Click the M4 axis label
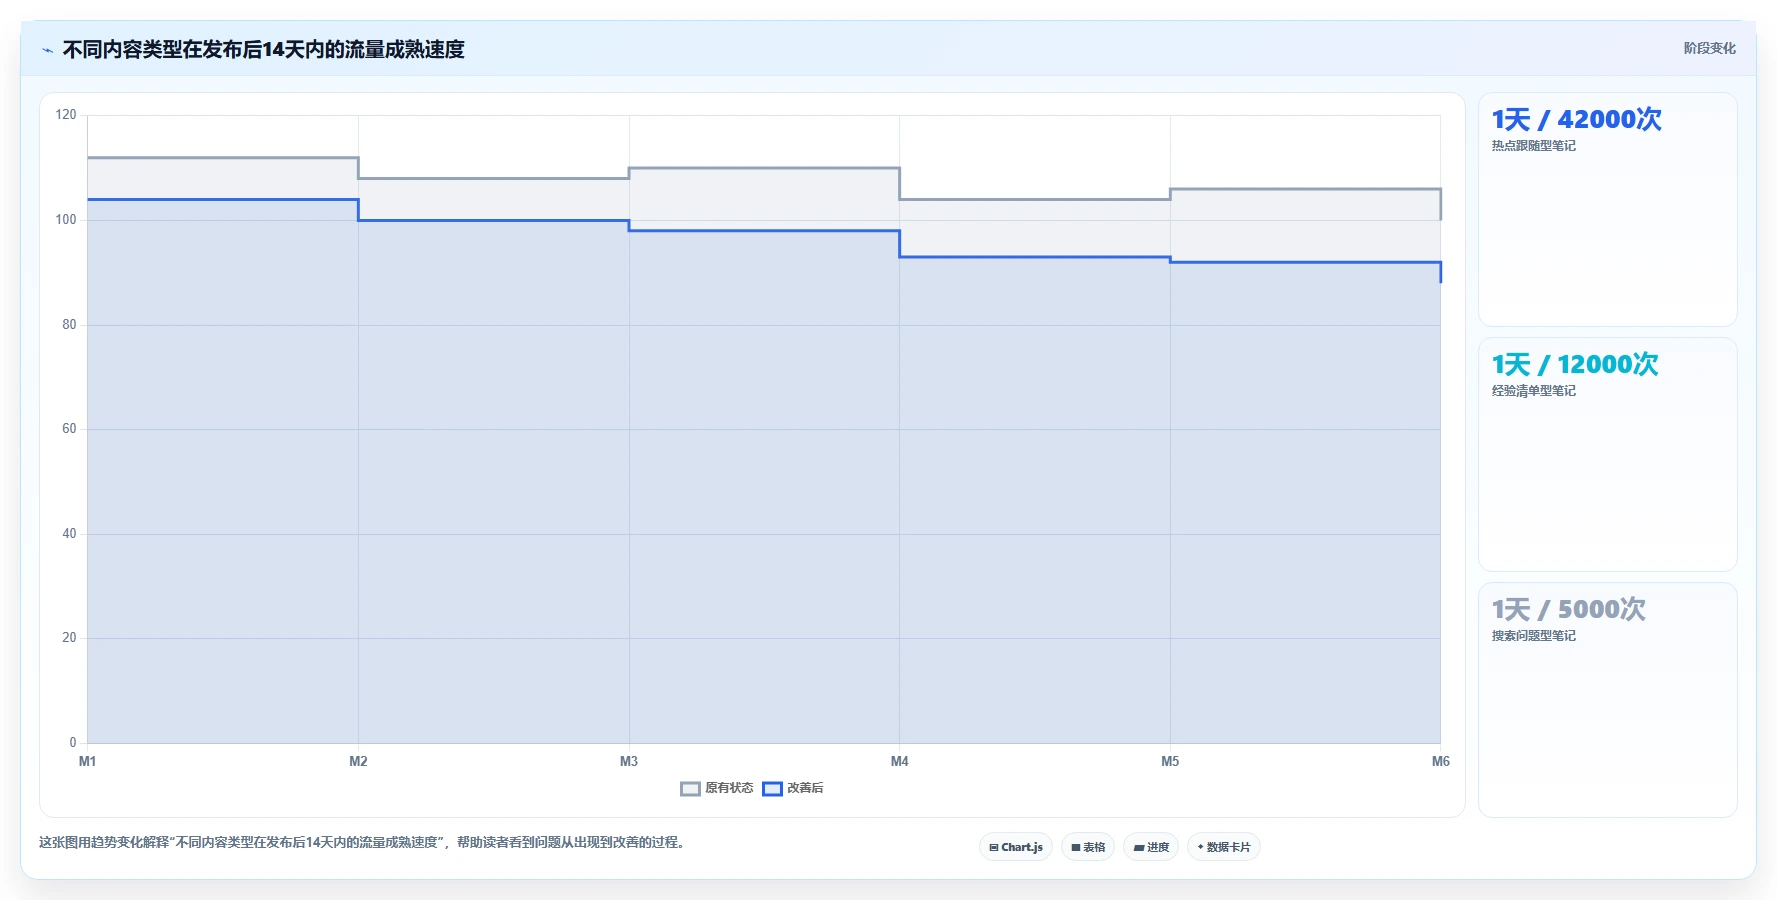Screen dimensions: 1777x900 tap(900, 761)
